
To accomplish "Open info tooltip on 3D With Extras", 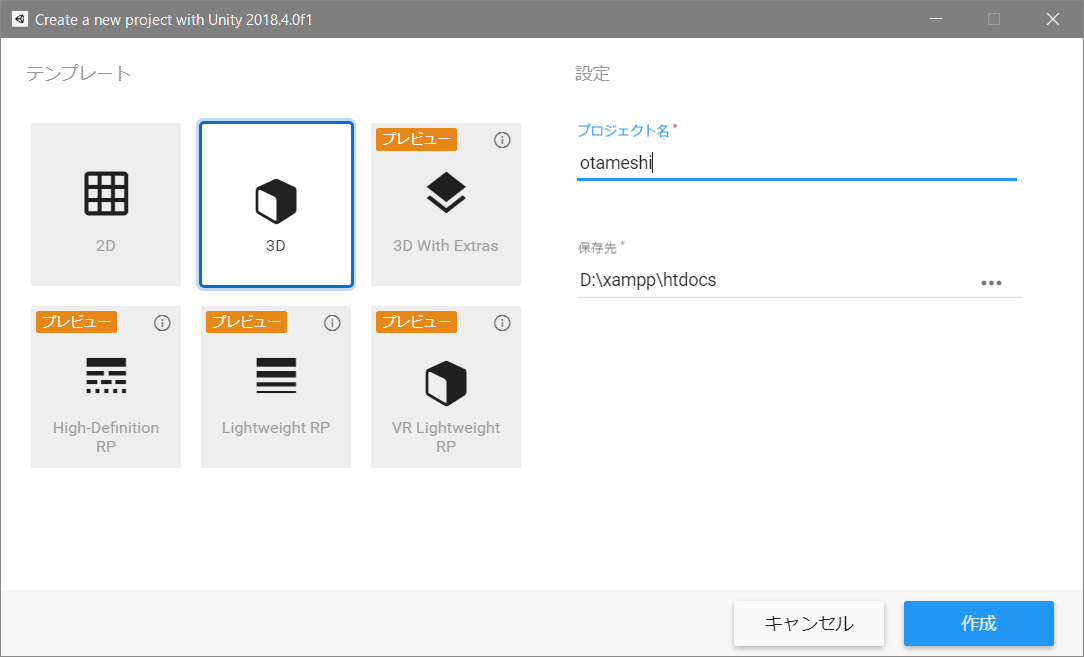I will pyautogui.click(x=502, y=140).
